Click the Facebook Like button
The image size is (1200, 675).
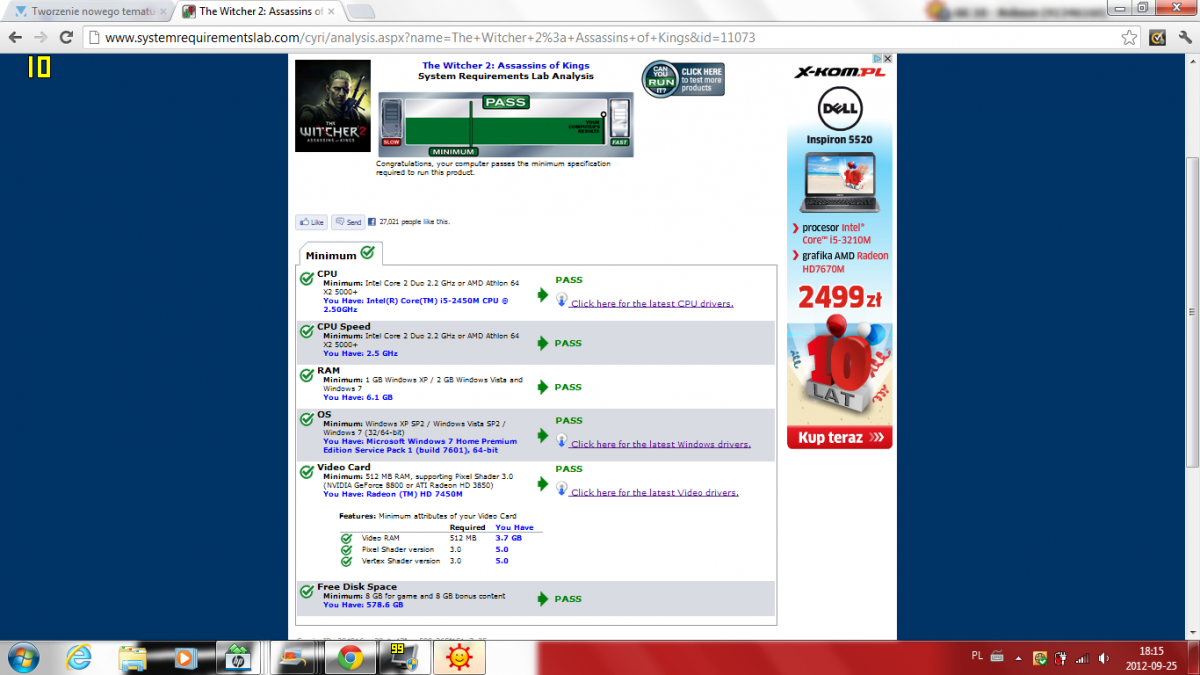point(311,222)
